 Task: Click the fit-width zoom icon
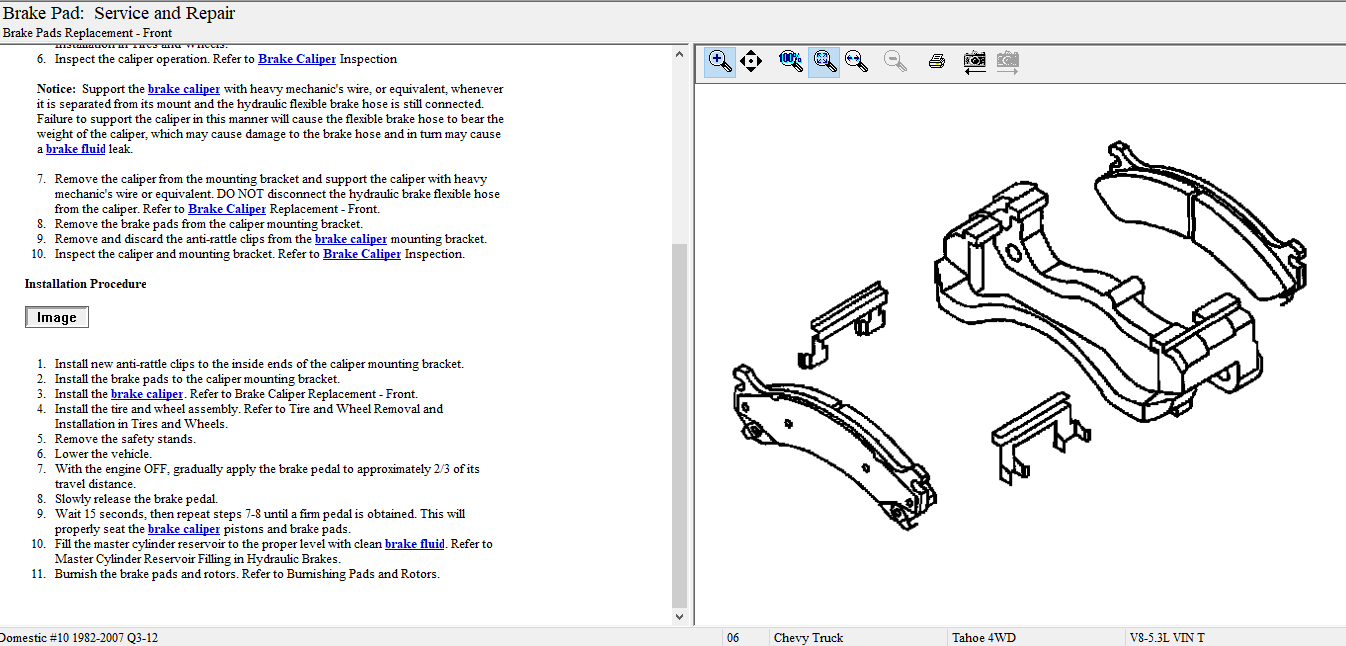(856, 61)
